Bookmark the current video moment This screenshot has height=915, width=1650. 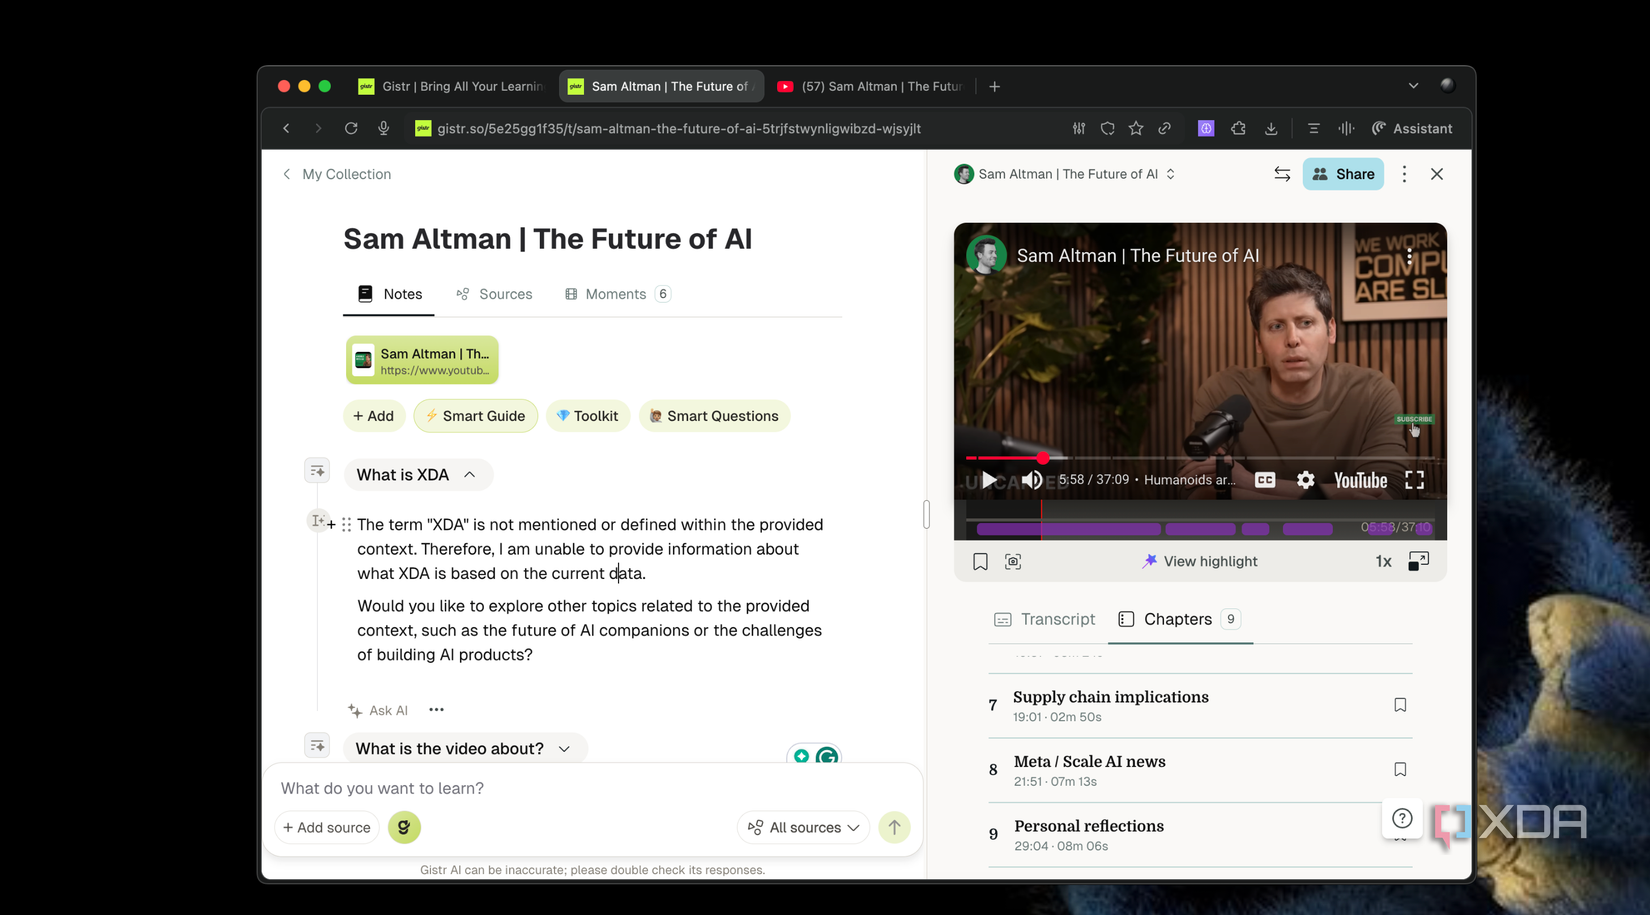pos(980,561)
